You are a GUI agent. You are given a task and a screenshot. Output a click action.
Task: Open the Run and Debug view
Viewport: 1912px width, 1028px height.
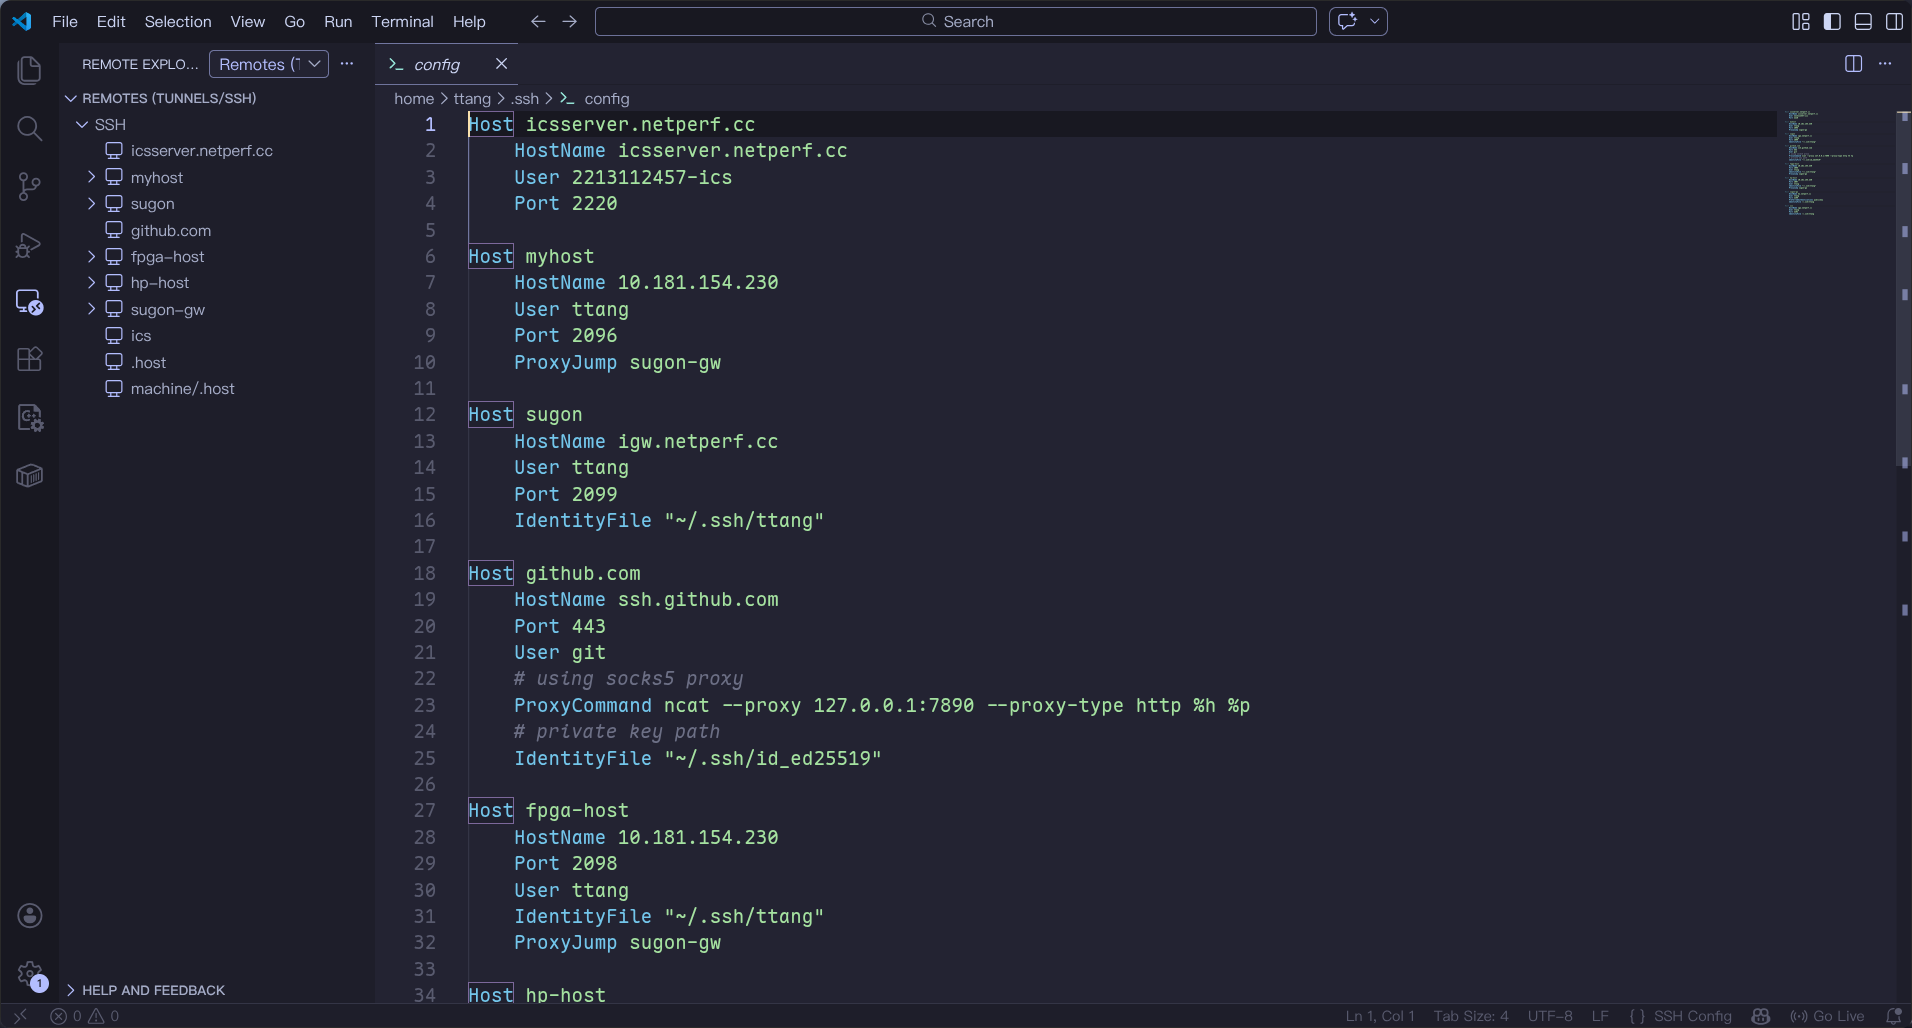tap(30, 244)
